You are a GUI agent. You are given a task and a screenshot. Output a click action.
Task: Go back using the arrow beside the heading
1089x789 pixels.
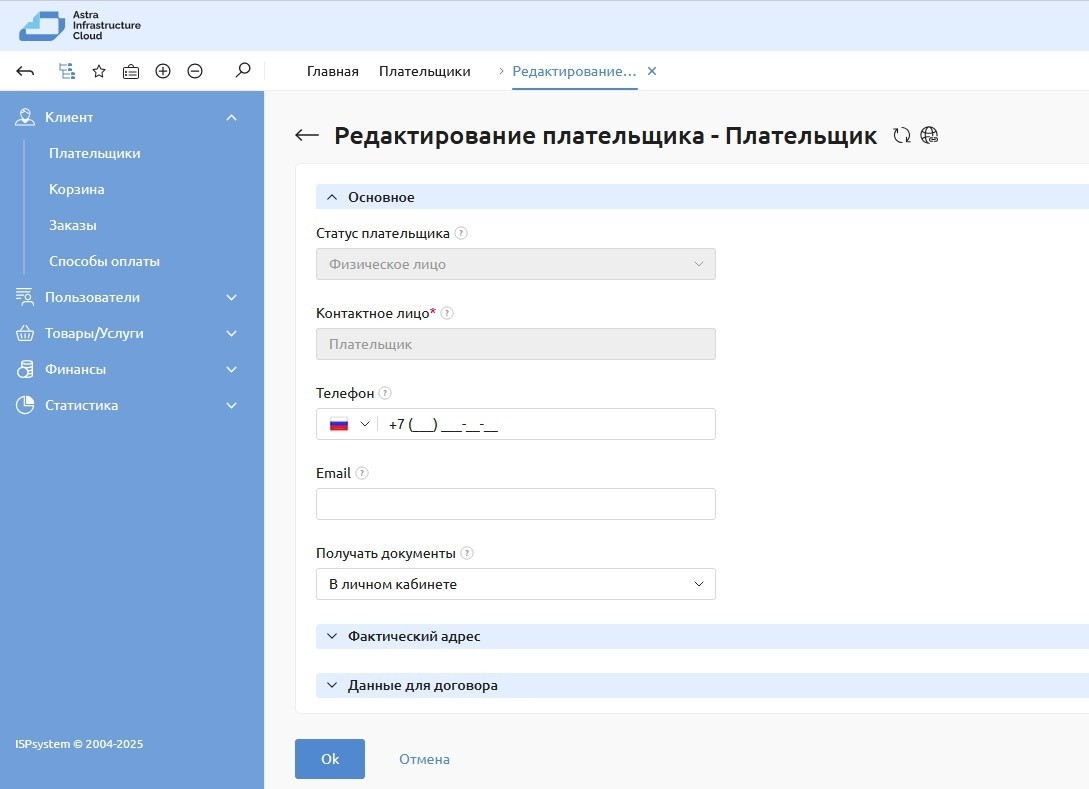pyautogui.click(x=307, y=135)
